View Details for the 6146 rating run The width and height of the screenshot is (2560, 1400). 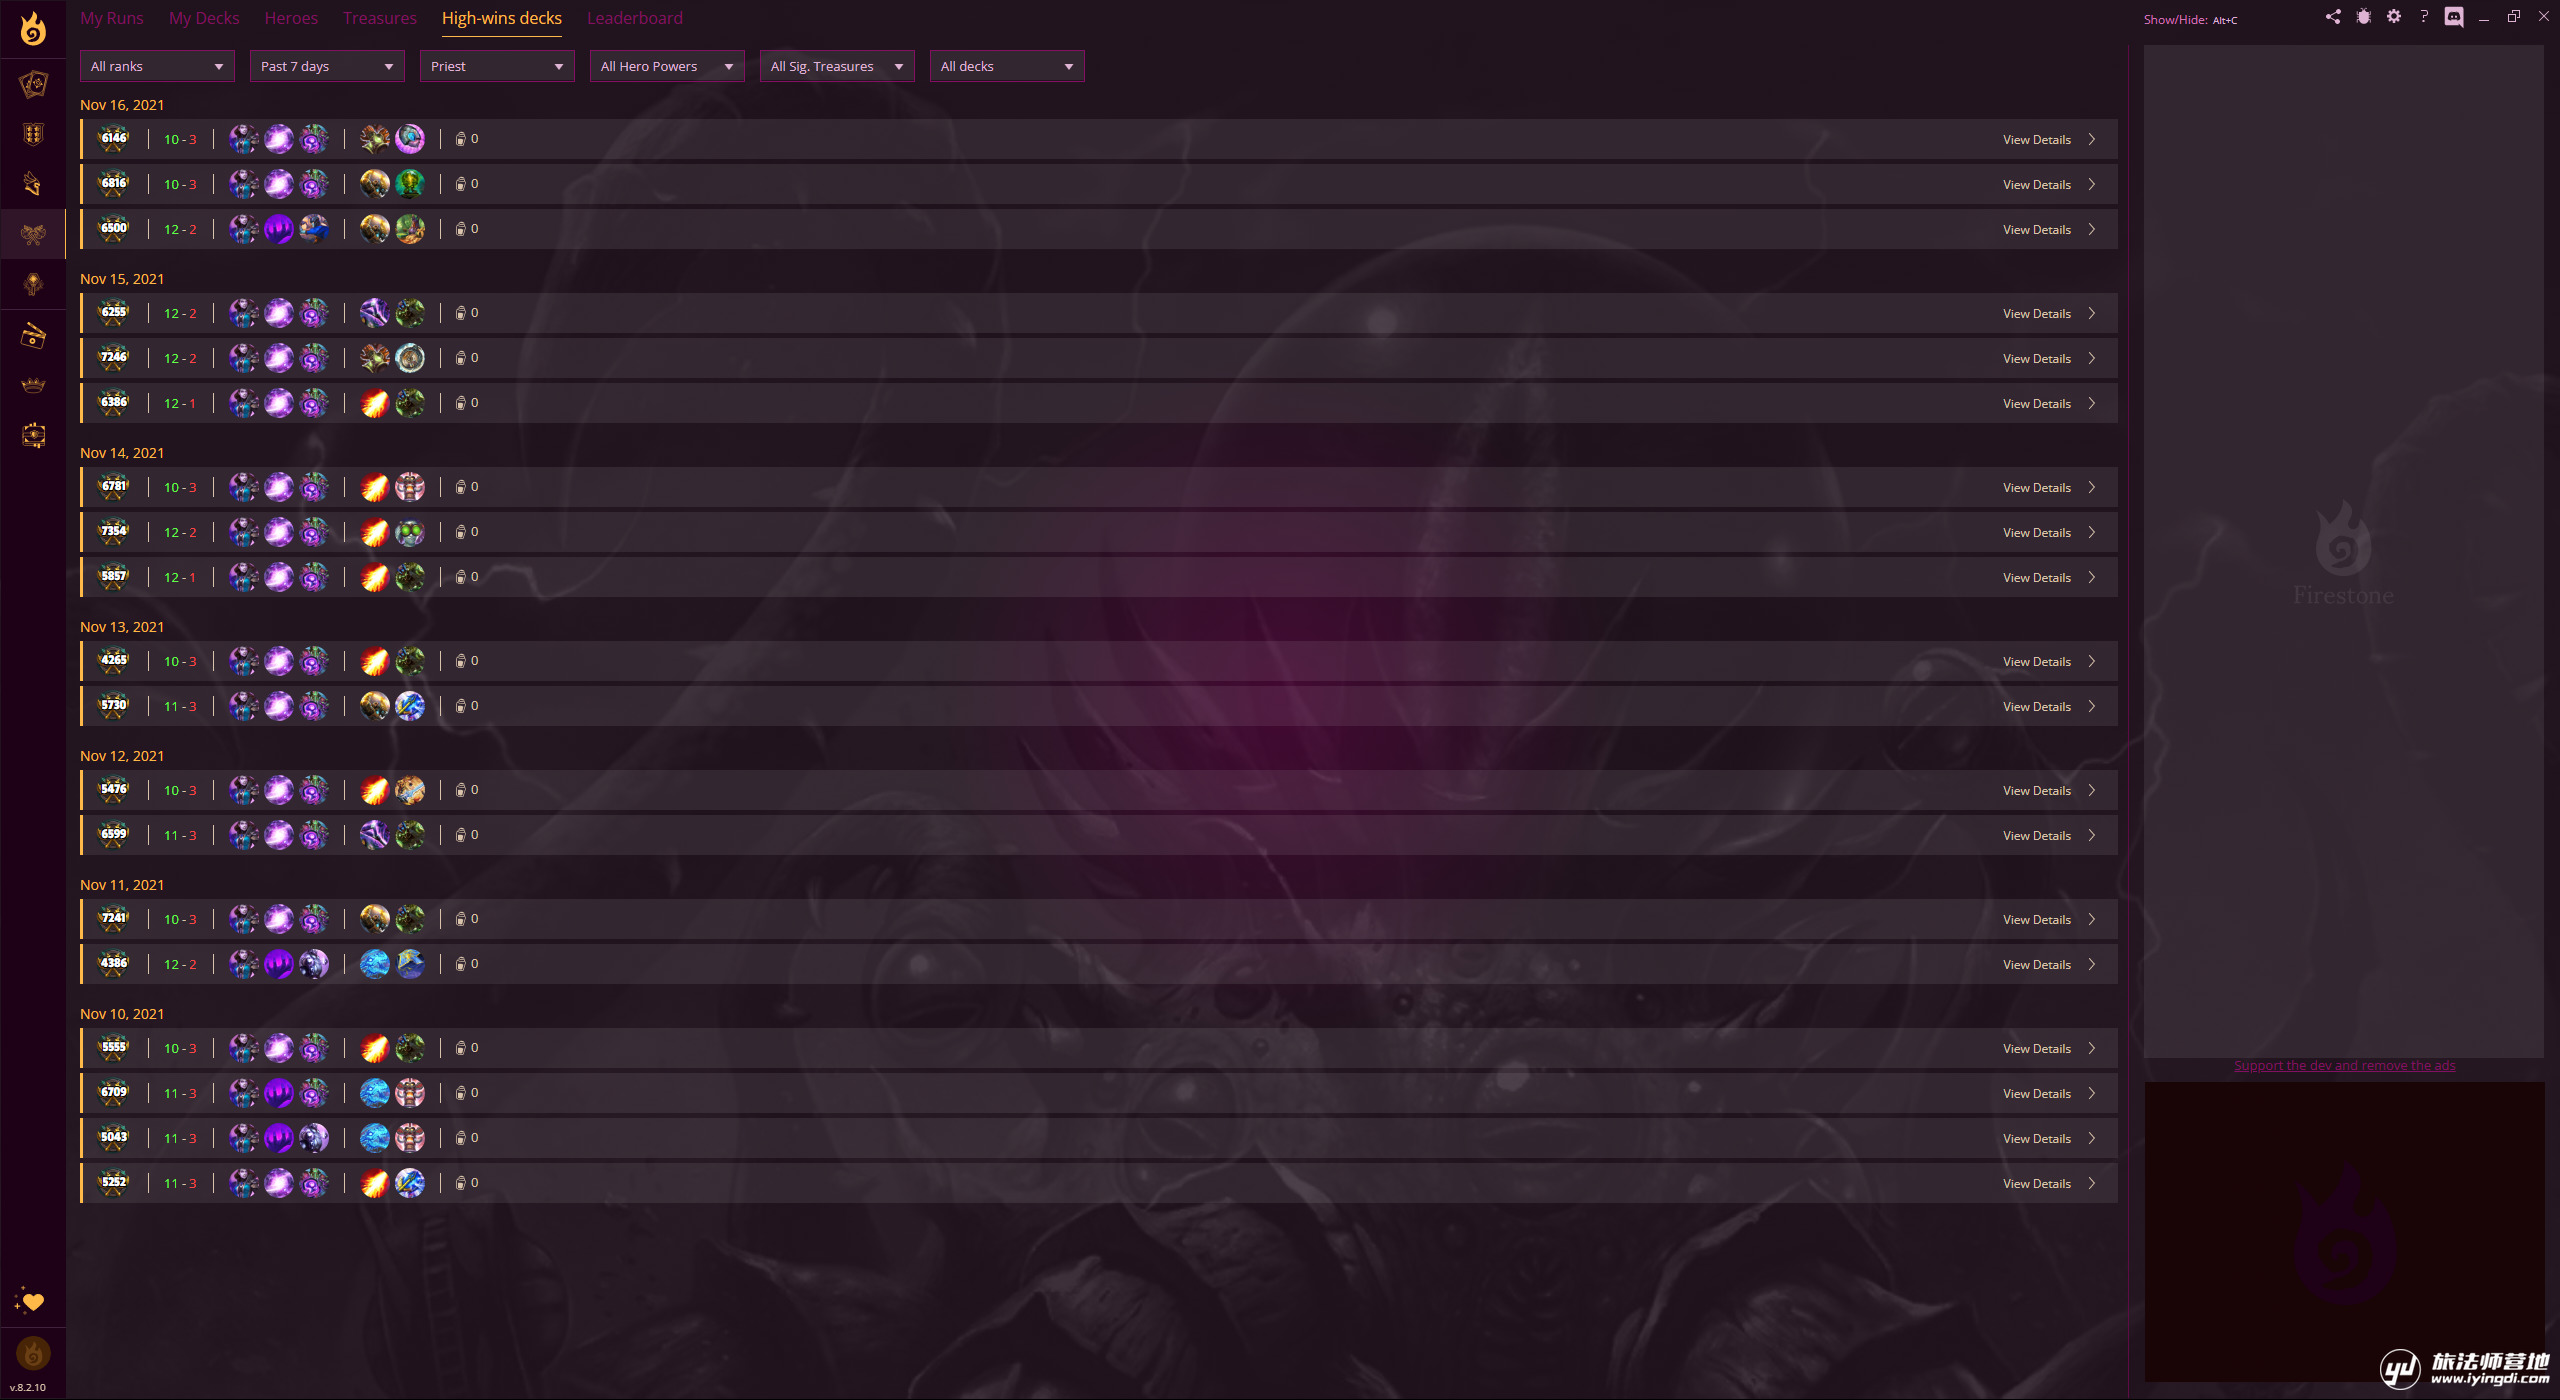[x=2036, y=140]
